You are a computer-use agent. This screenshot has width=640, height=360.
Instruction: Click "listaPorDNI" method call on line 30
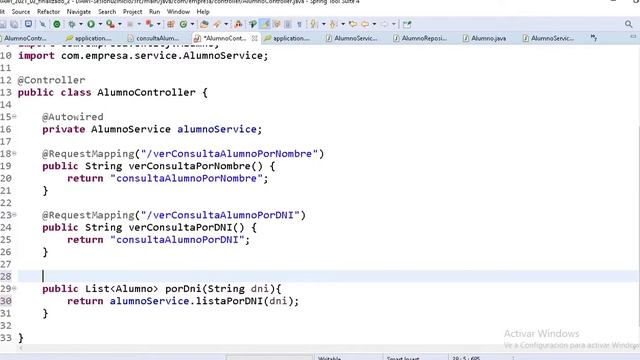pos(229,301)
